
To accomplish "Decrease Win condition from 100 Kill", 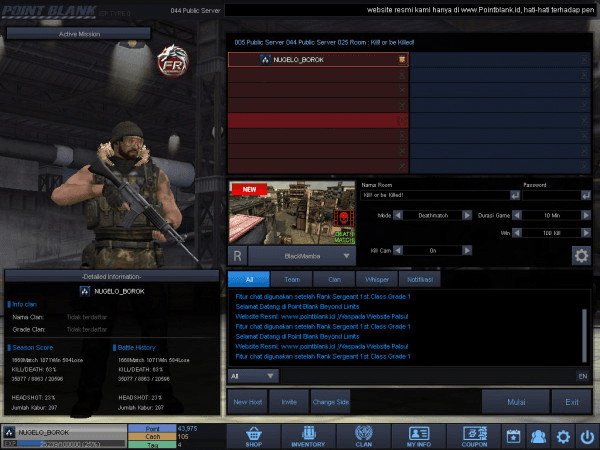I will click(517, 233).
